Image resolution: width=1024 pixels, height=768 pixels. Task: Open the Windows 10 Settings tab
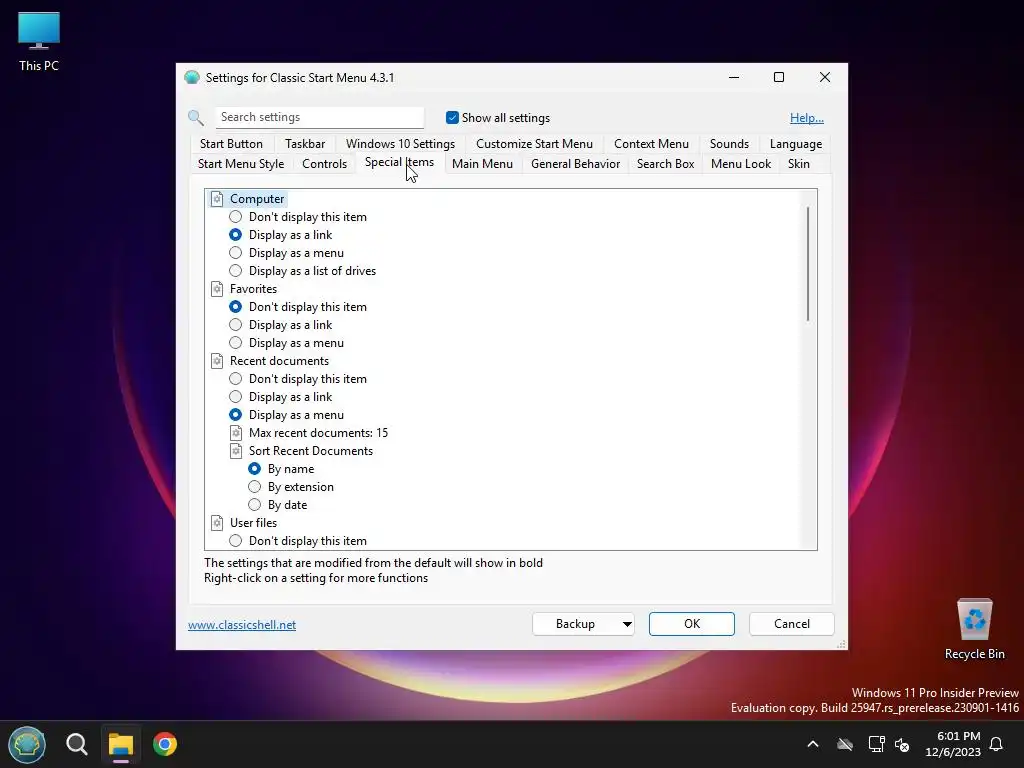pos(400,144)
